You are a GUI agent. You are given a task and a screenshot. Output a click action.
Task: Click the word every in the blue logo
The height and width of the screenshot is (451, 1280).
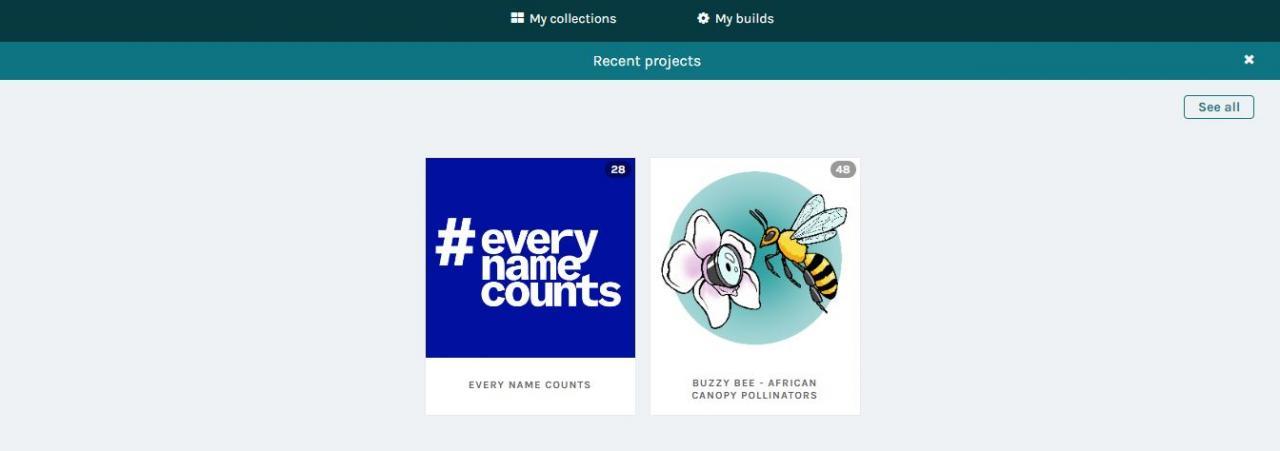coord(540,243)
